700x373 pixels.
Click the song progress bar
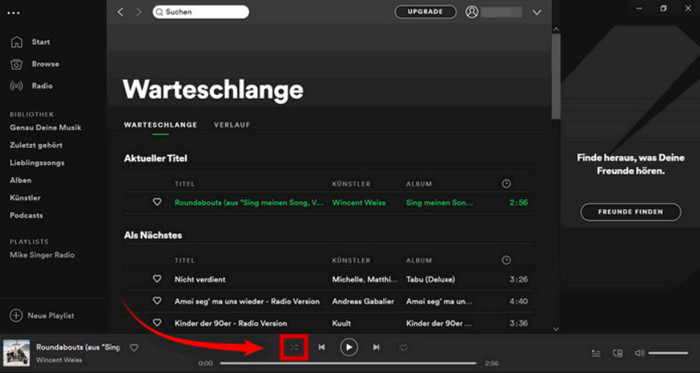coord(348,363)
